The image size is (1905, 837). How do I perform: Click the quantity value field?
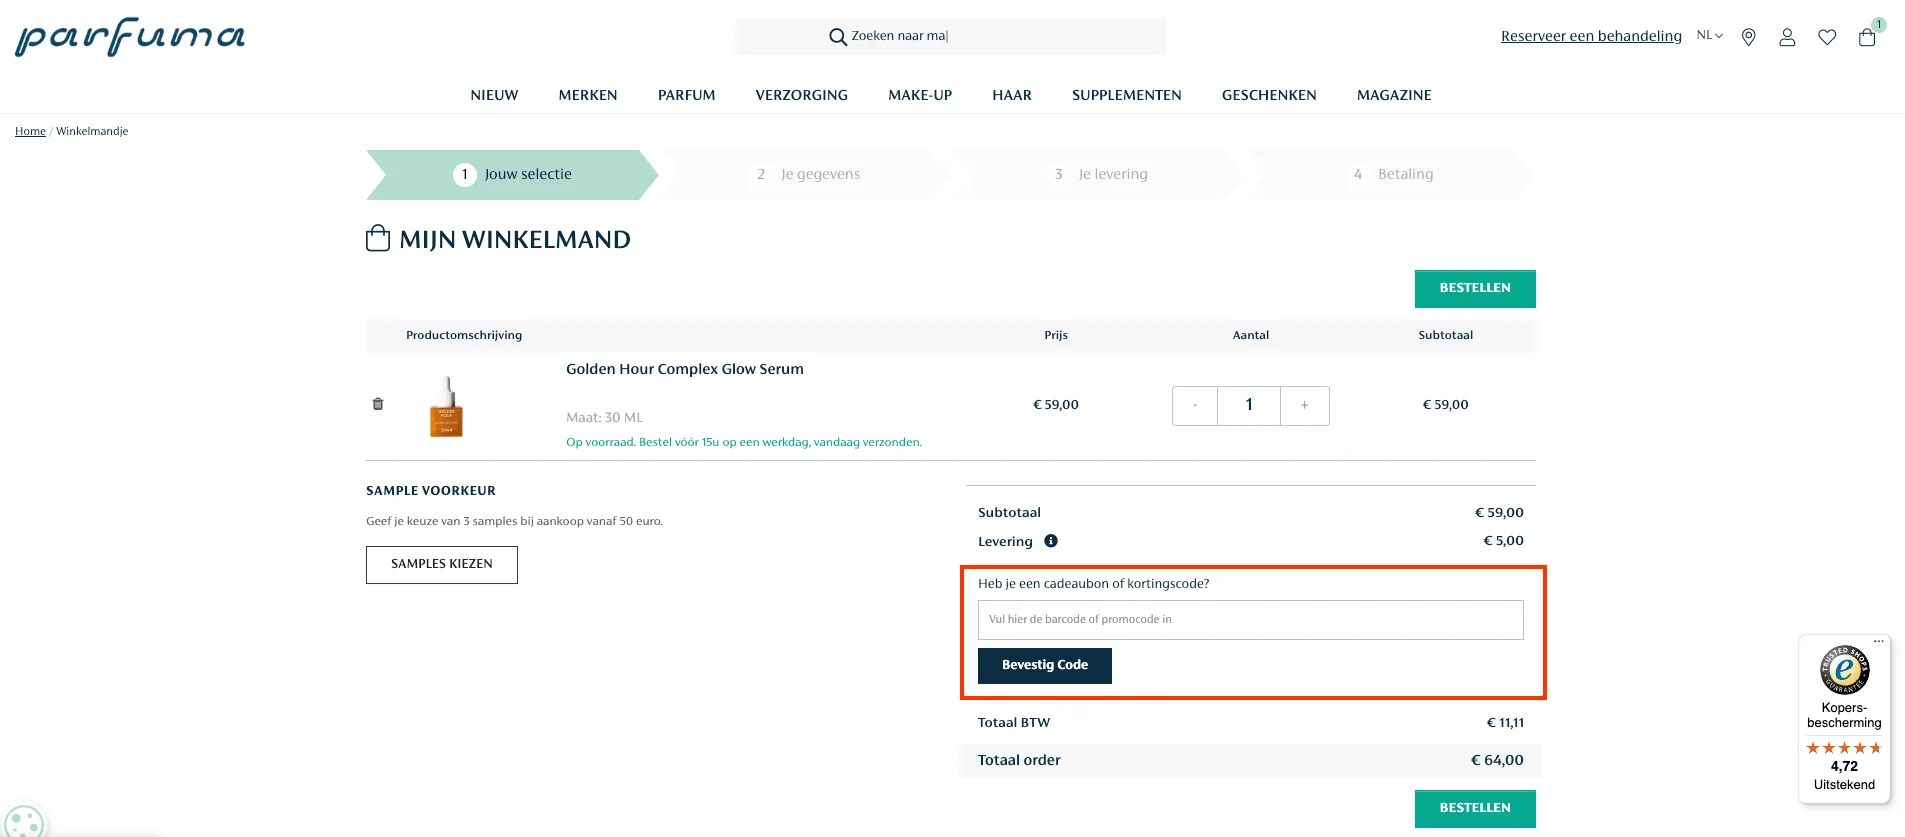(x=1249, y=405)
